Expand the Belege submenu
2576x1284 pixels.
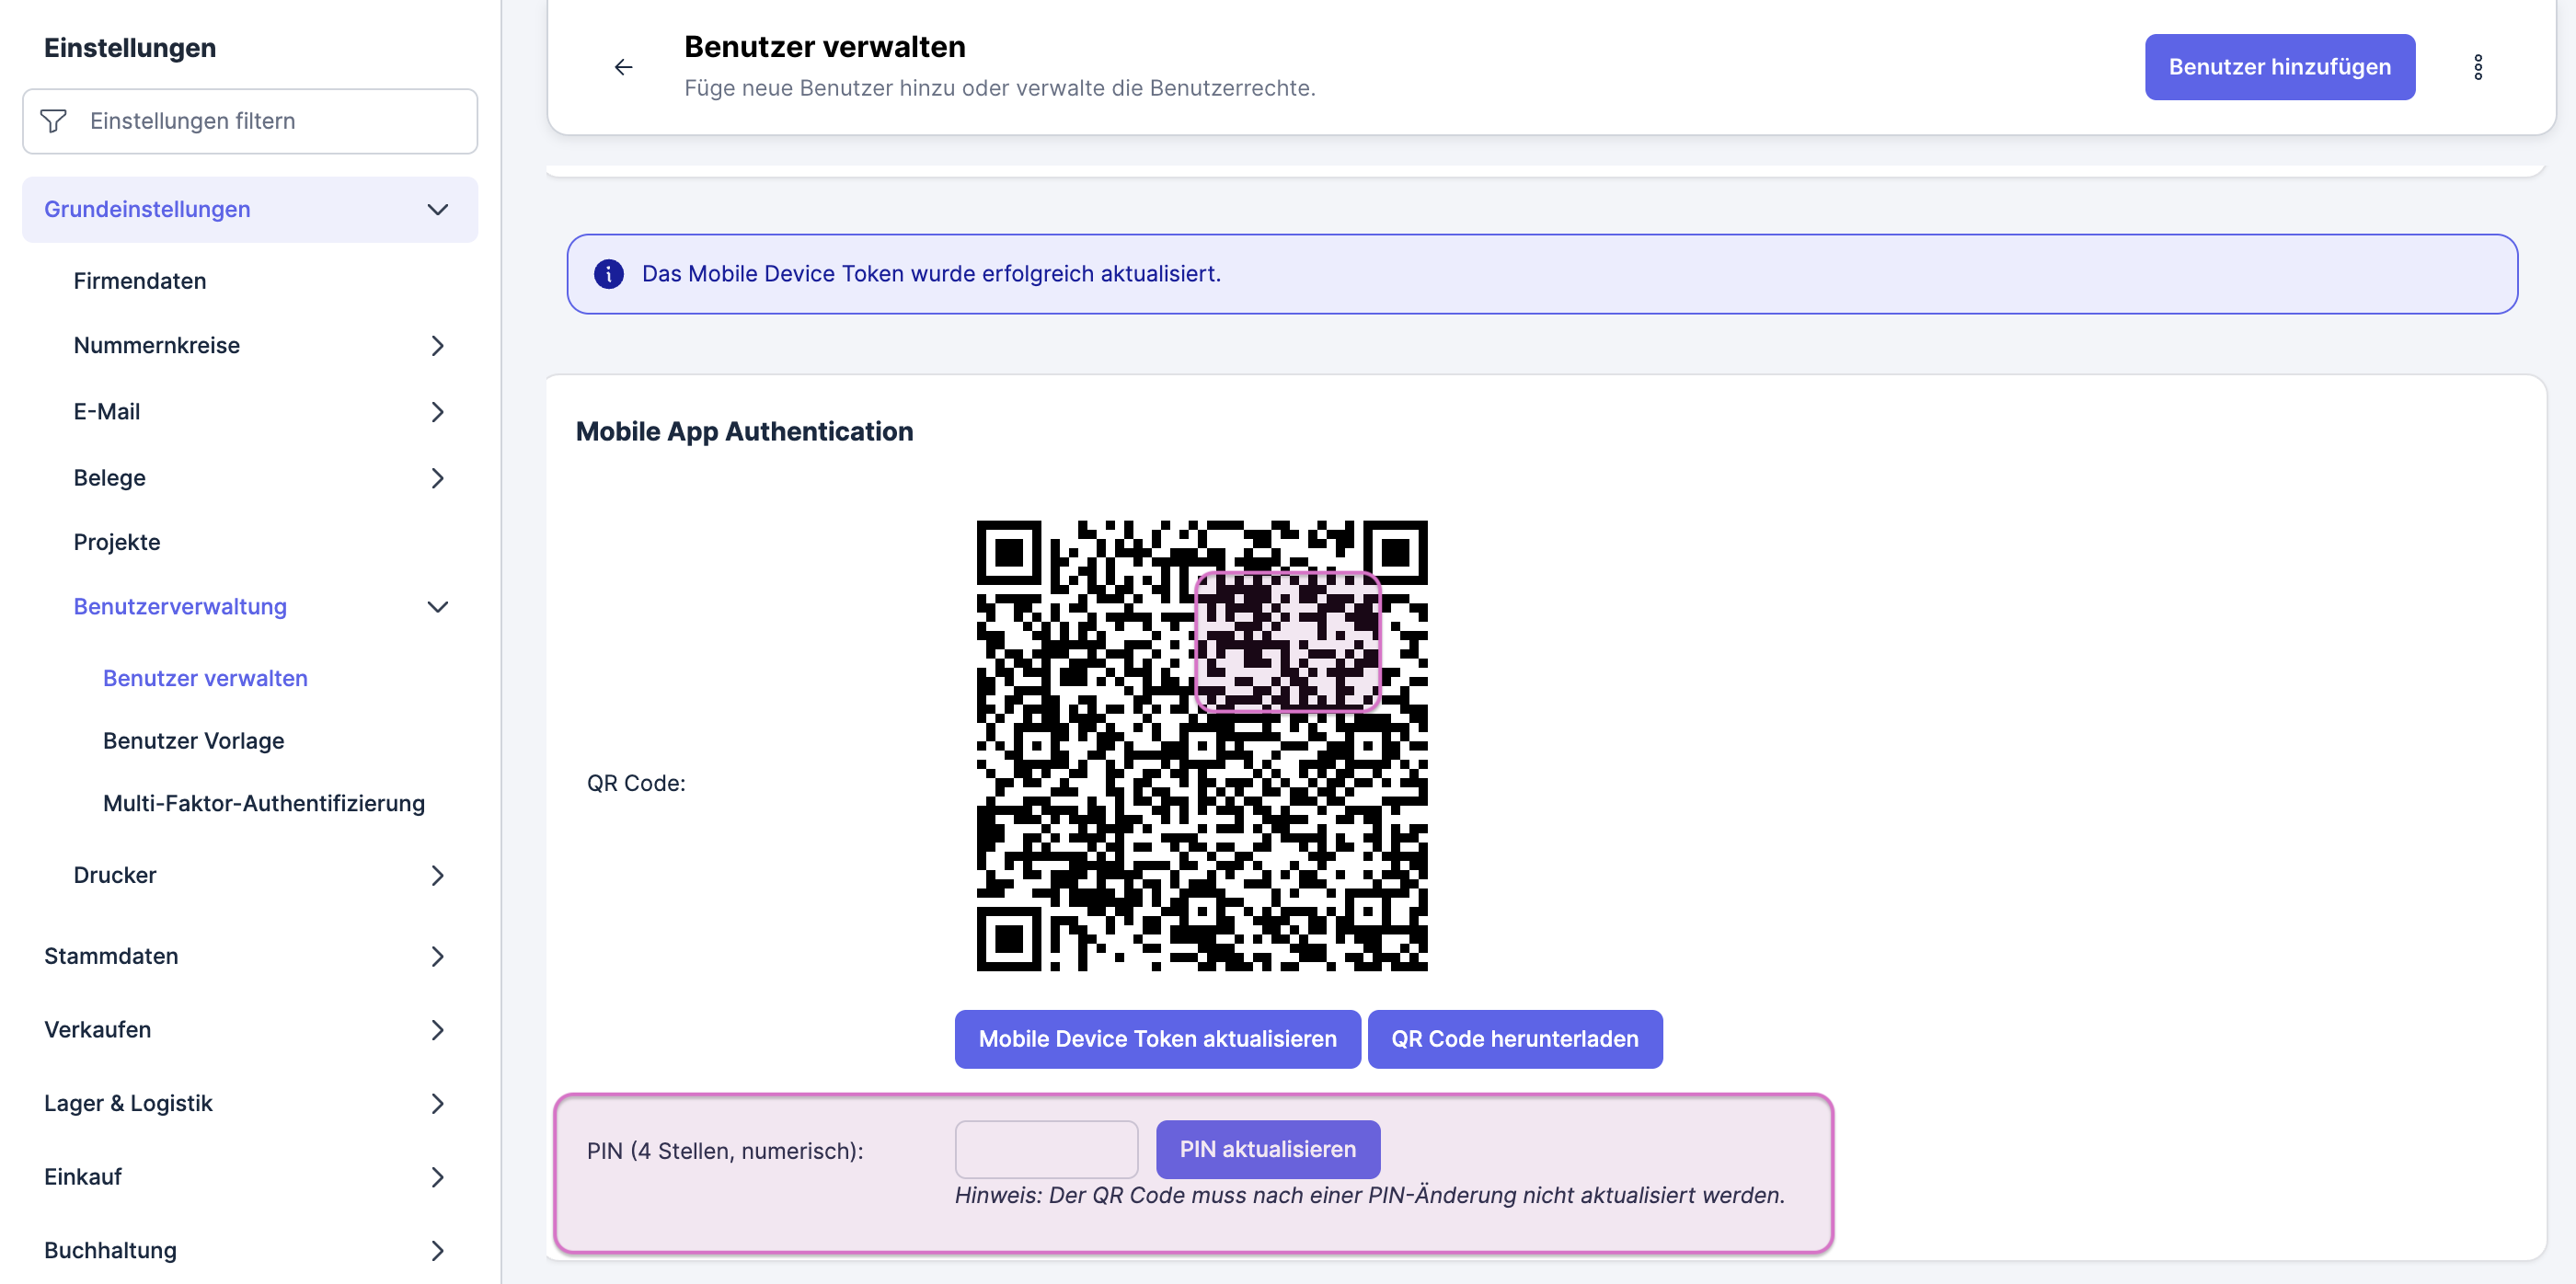click(x=437, y=478)
